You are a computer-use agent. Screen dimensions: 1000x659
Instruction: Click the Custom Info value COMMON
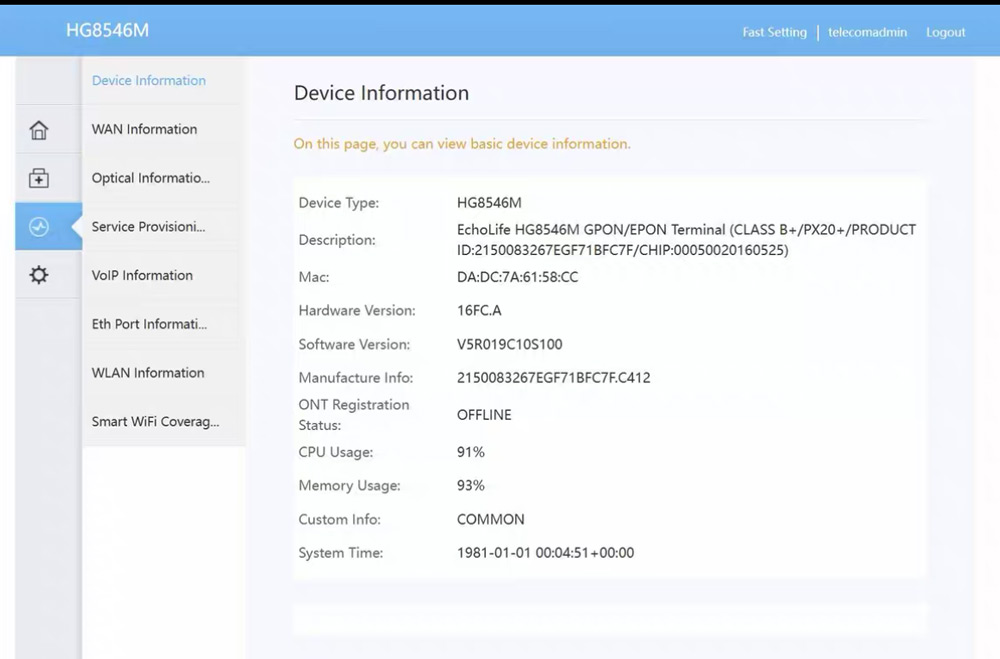pyautogui.click(x=490, y=519)
